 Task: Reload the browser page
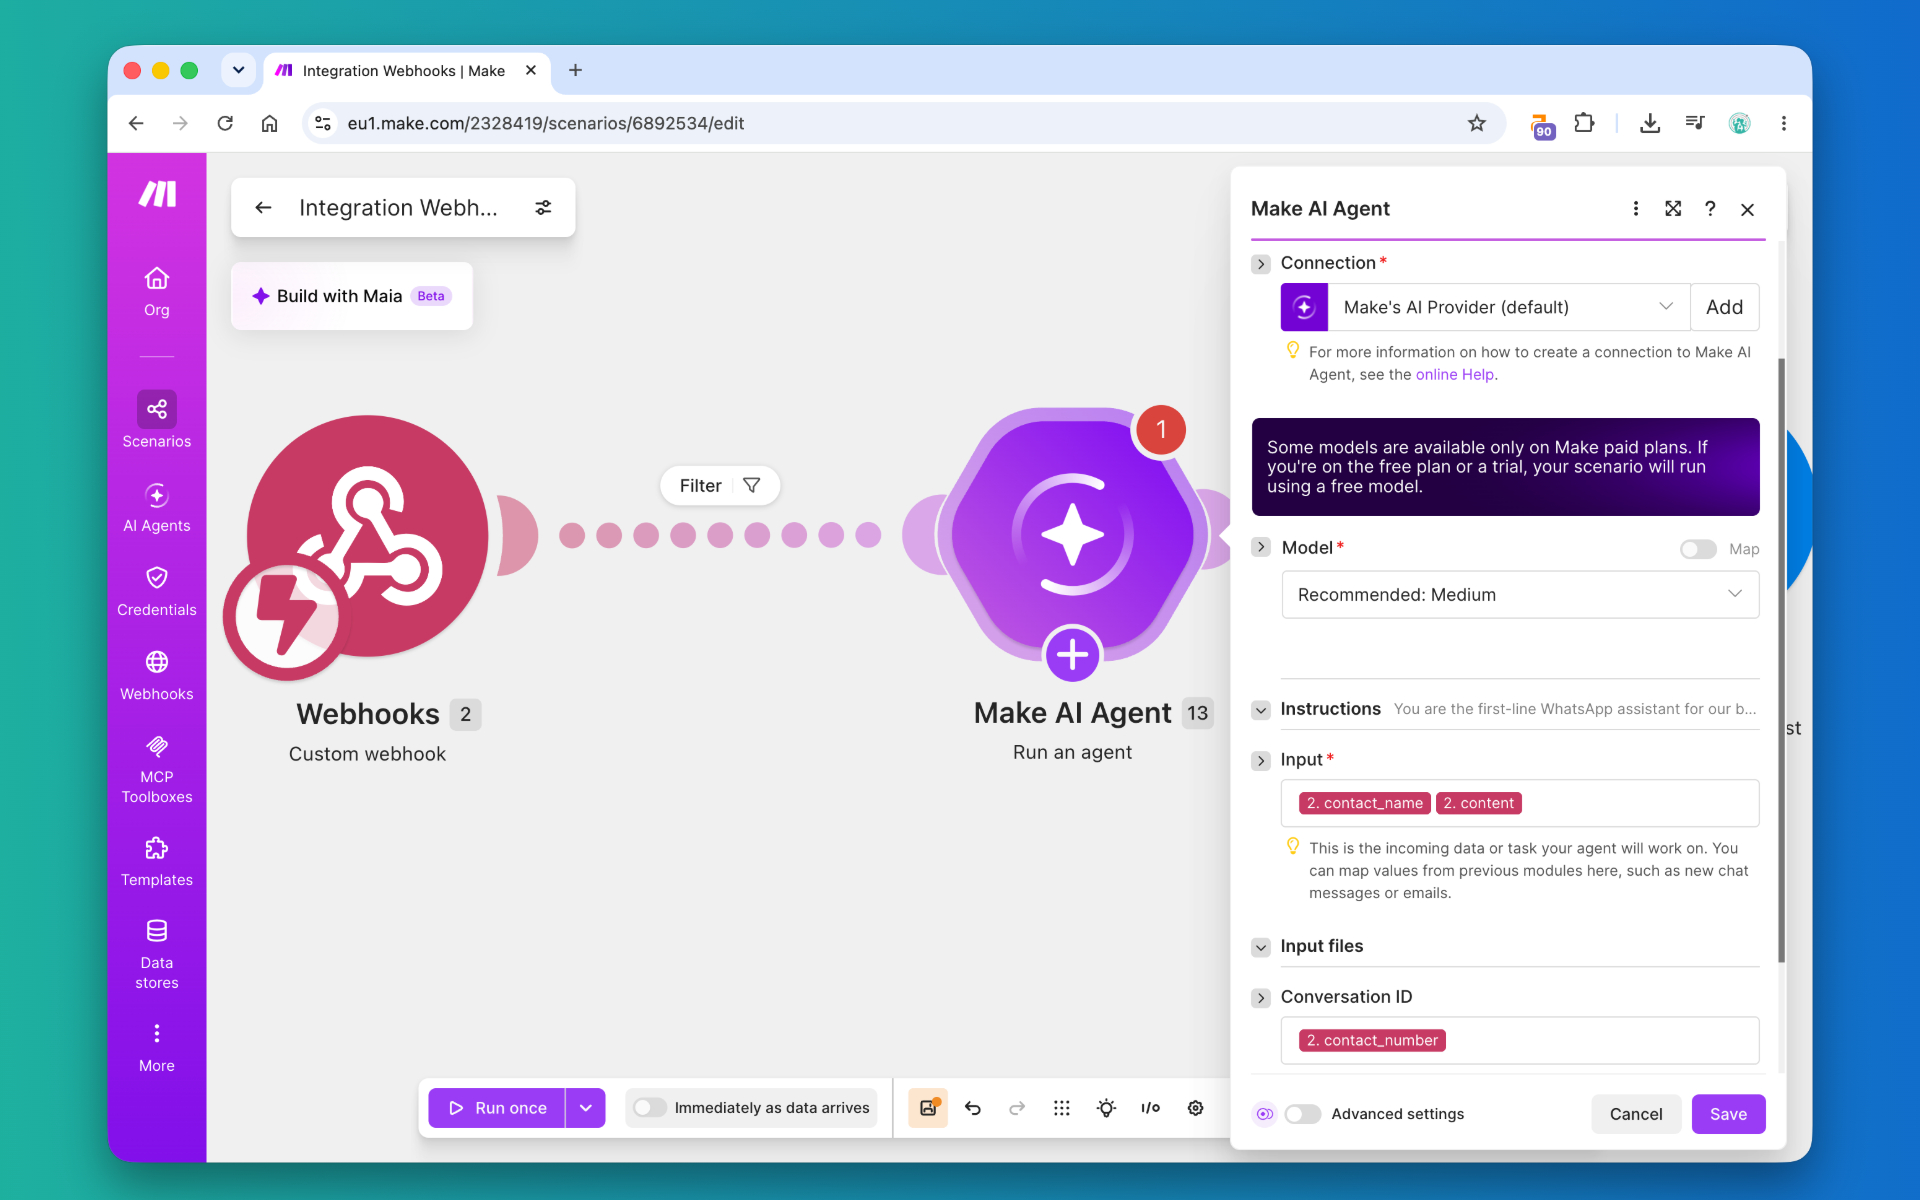(x=225, y=123)
